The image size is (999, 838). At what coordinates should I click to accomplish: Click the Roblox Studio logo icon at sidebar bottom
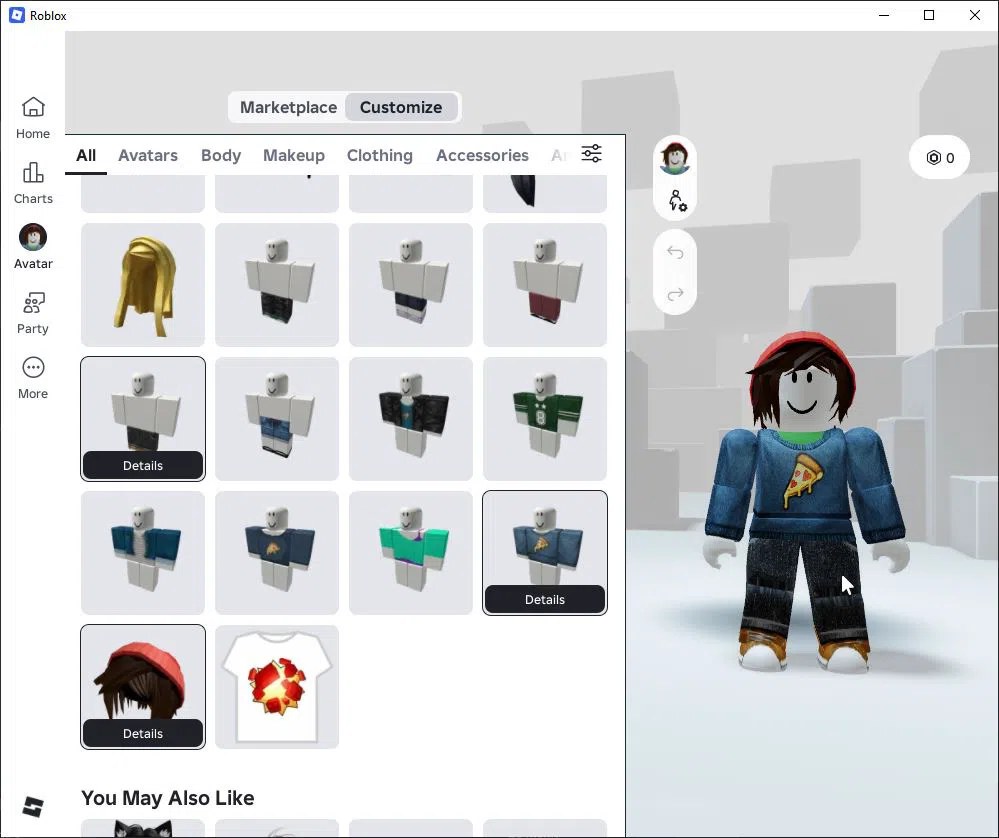coord(33,806)
